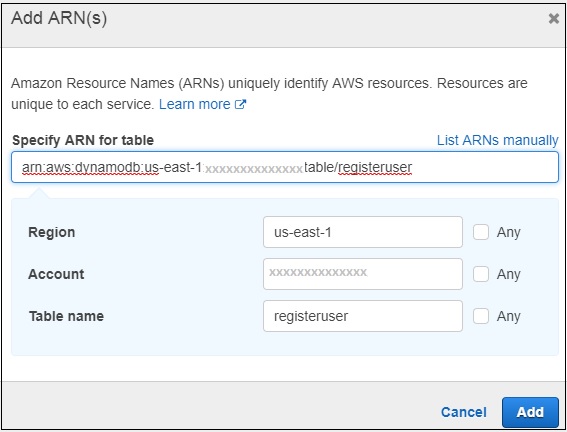Image resolution: width=567 pixels, height=432 pixels.
Task: Select the Account label text
Action: (x=56, y=274)
